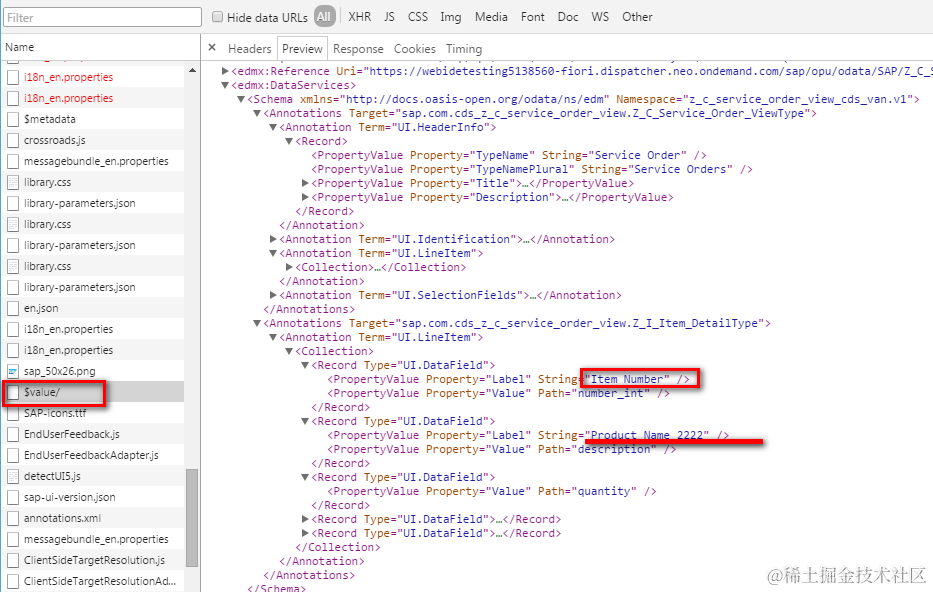This screenshot has width=933, height=592.
Task: Select SAP-icons.ttf request
Action: click(92, 413)
